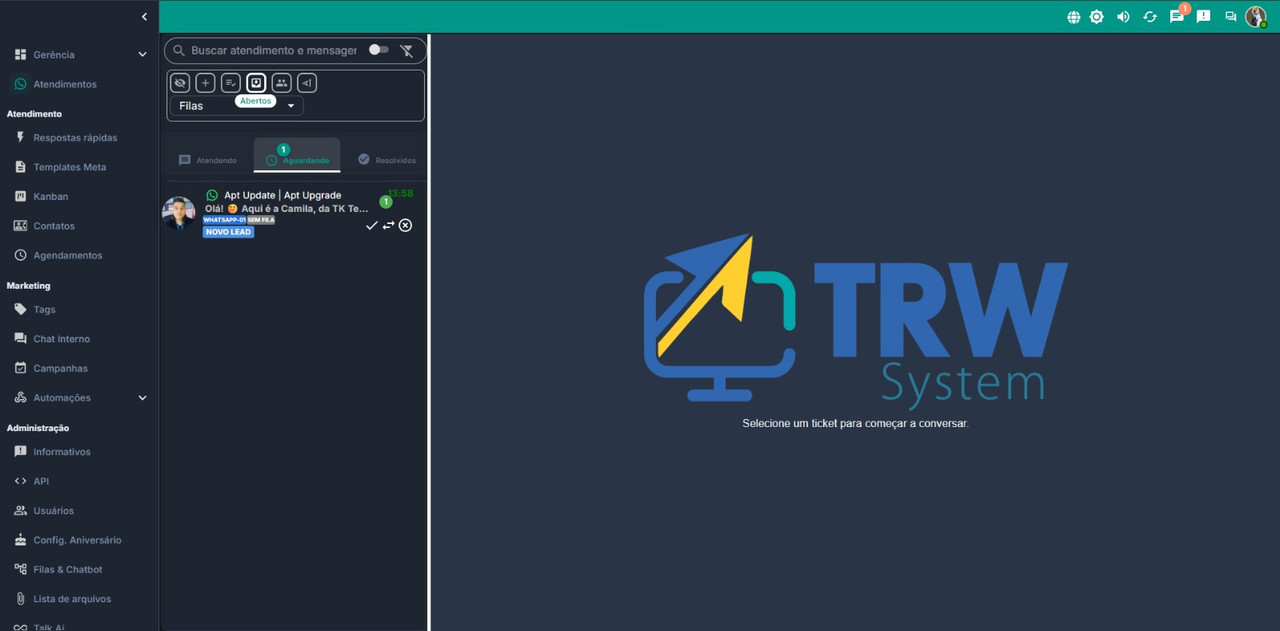Toggle the search switch in the search bar
Screen dimensions: 1280x631
tap(378, 50)
